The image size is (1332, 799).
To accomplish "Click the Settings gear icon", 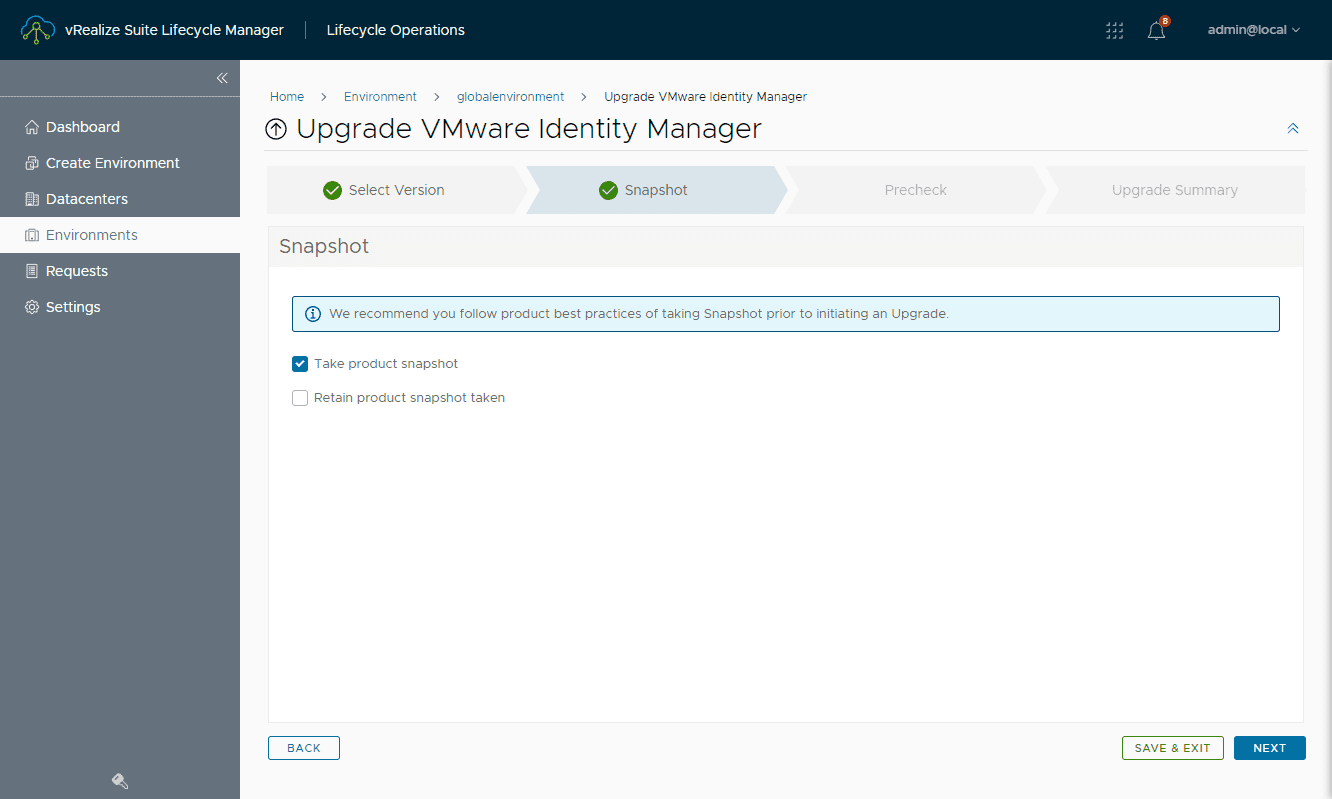I will (31, 307).
